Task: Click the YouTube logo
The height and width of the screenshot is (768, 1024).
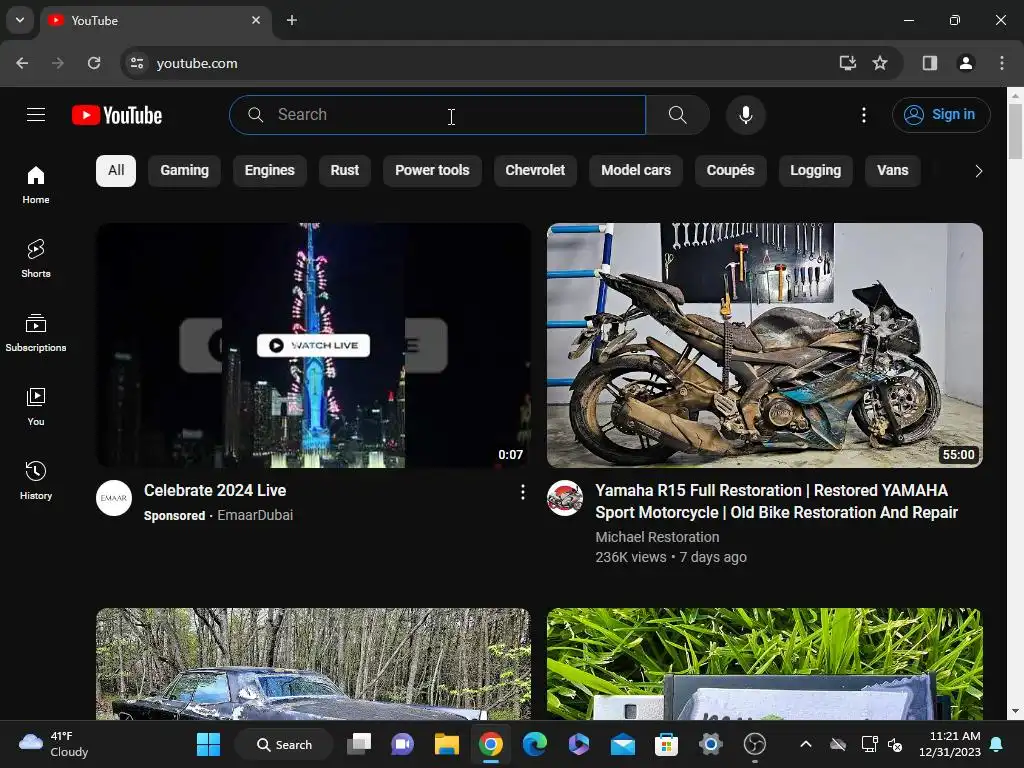Action: (x=117, y=115)
